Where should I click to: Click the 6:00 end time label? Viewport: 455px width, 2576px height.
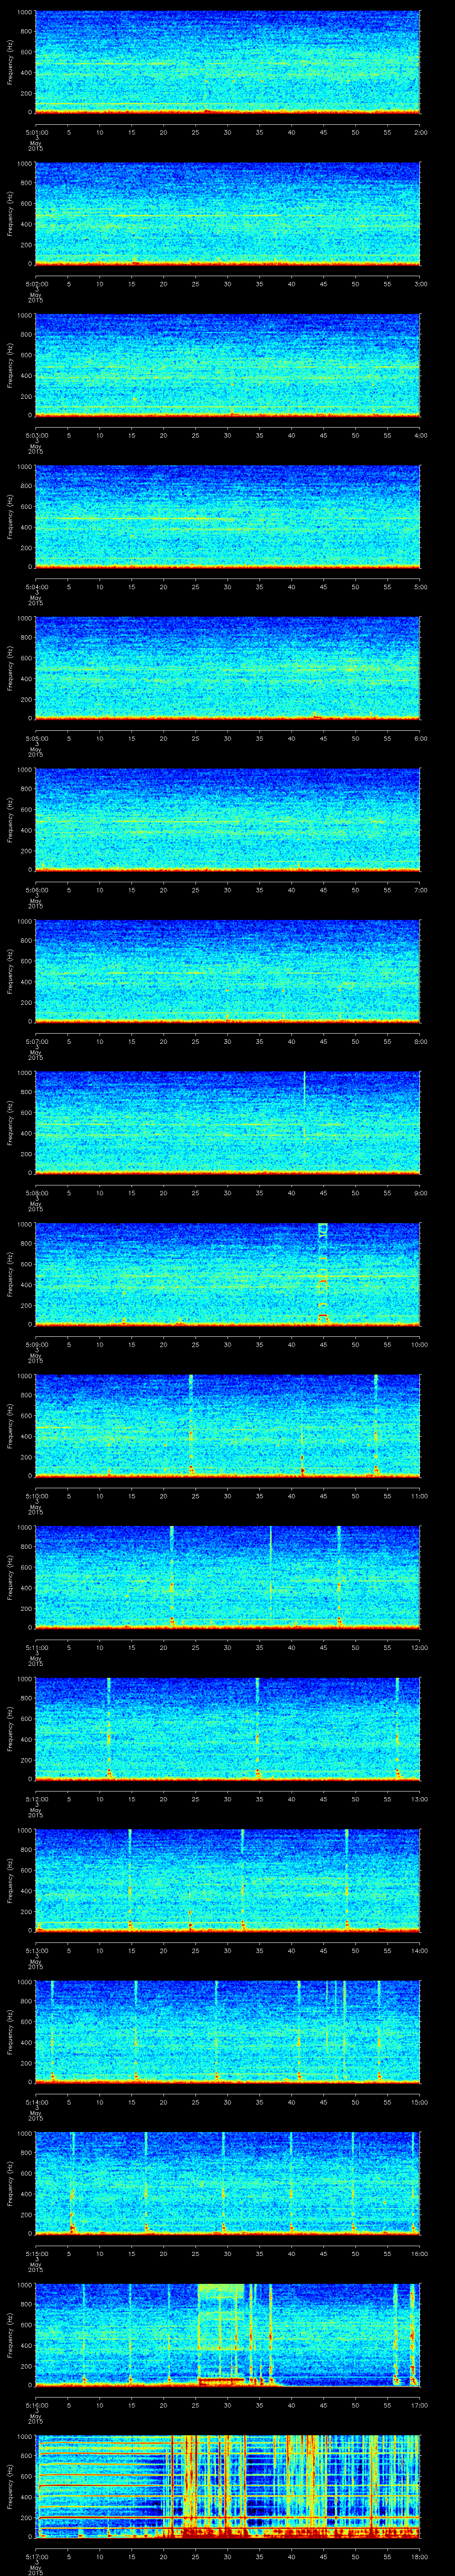coord(420,739)
